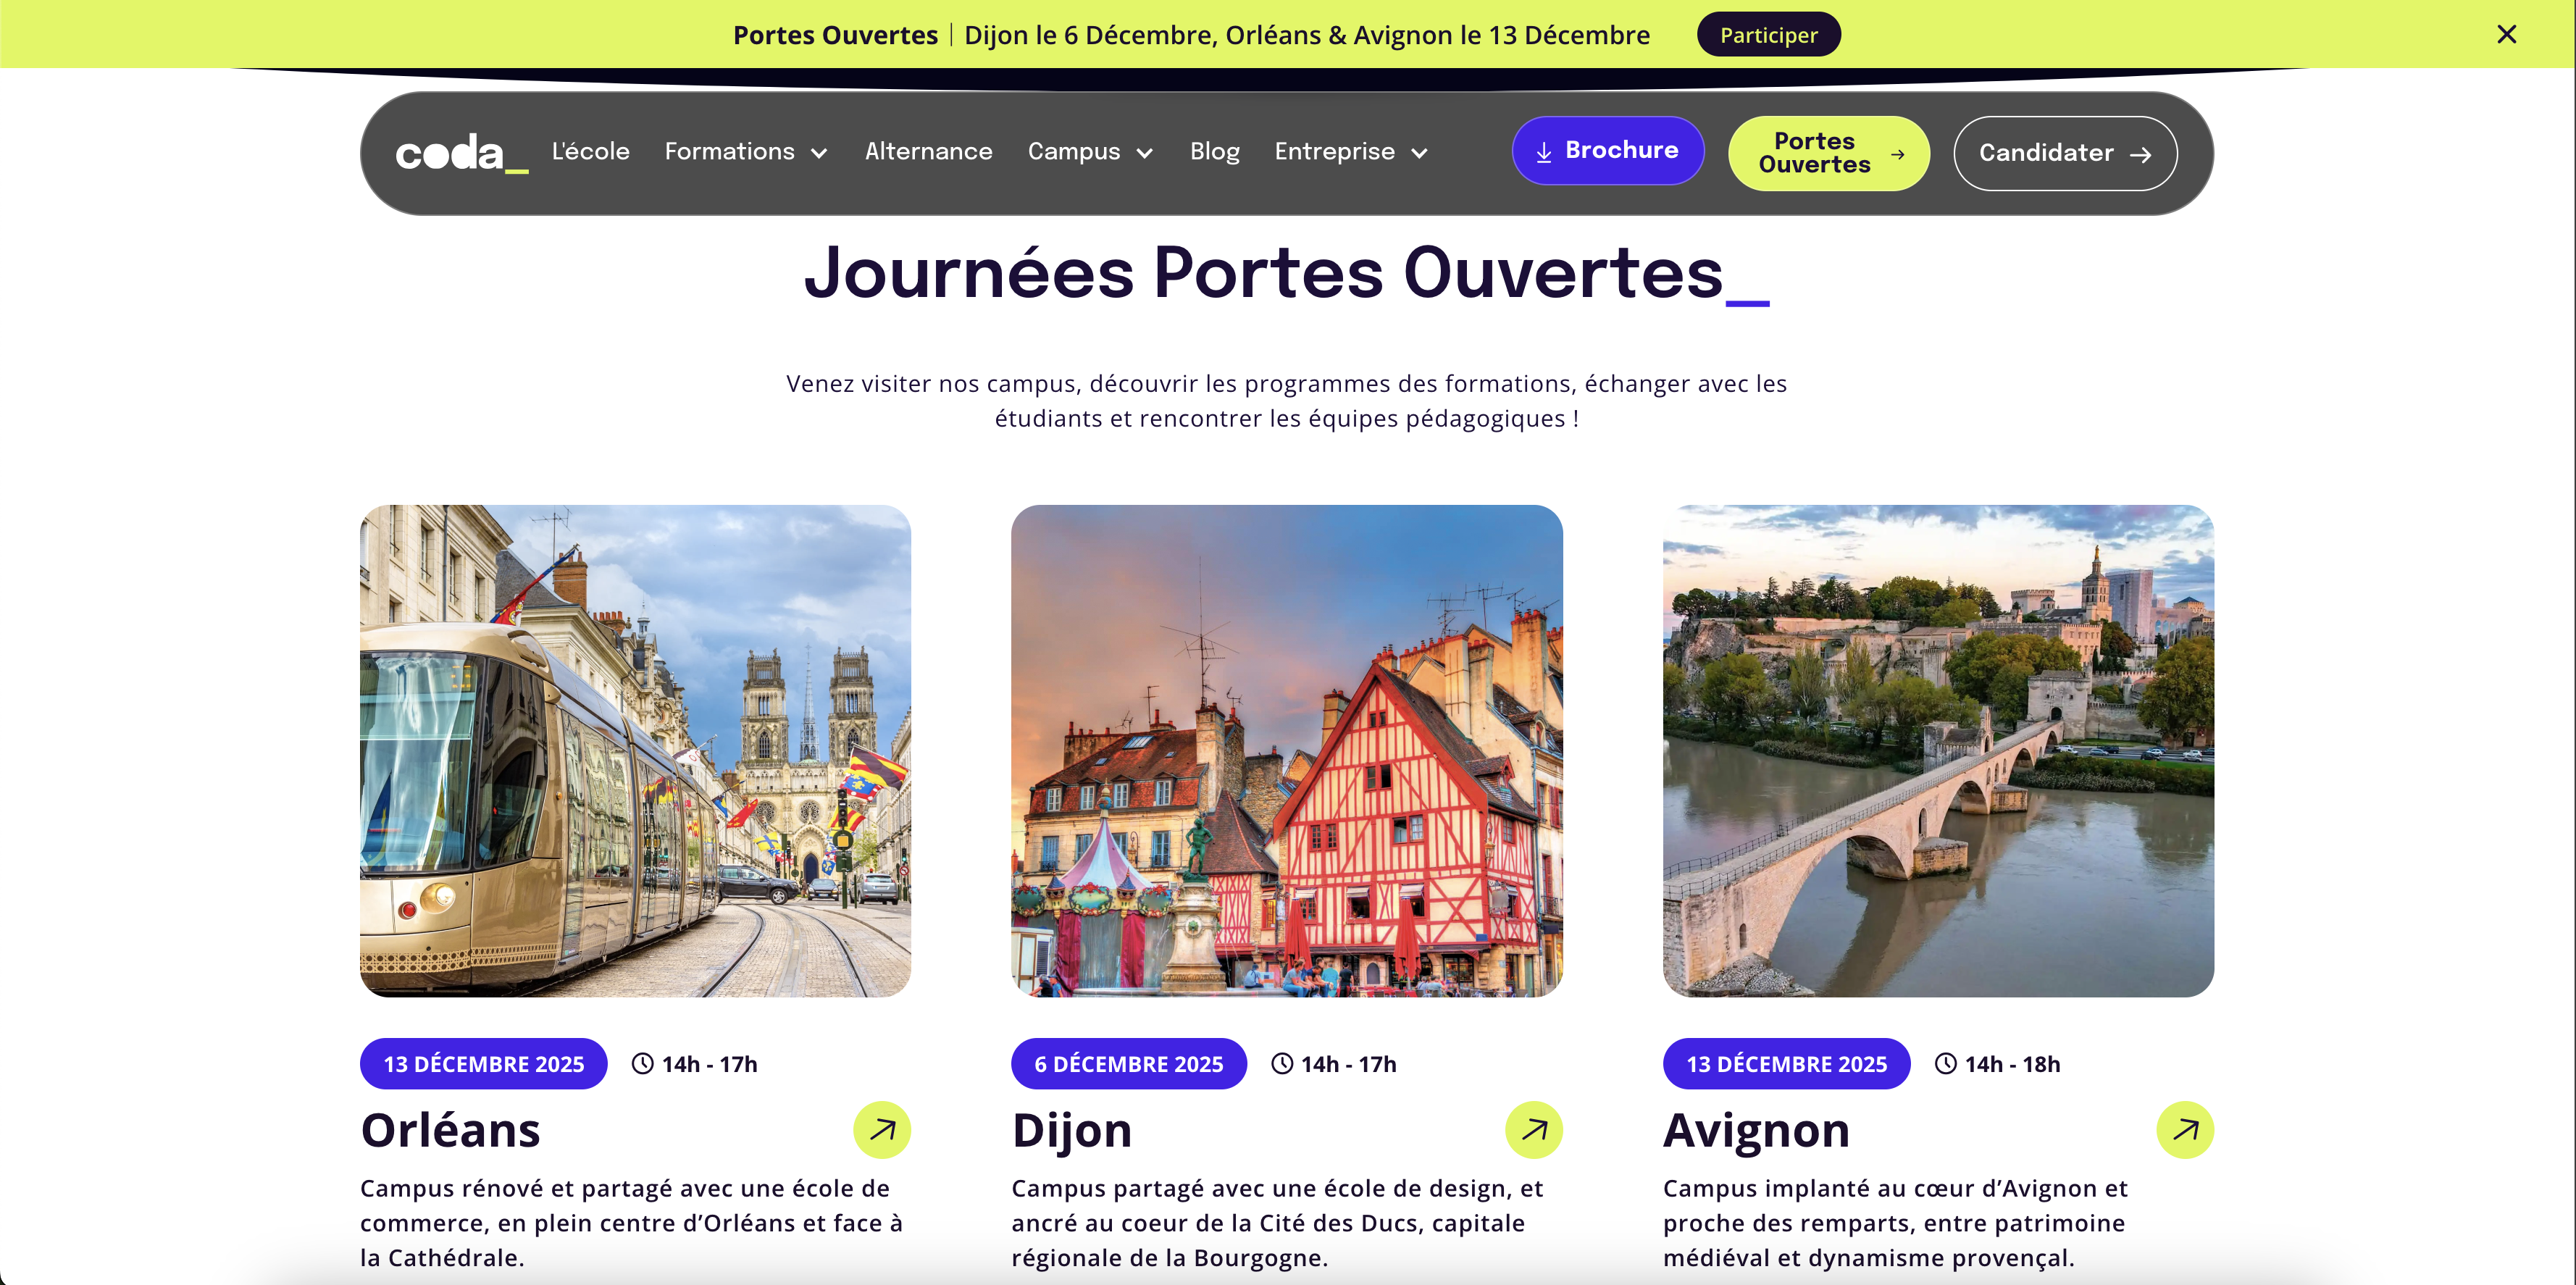Image resolution: width=2576 pixels, height=1285 pixels.
Task: Click the 6 DÉCEMBRE 2025 date badge
Action: (1128, 1064)
